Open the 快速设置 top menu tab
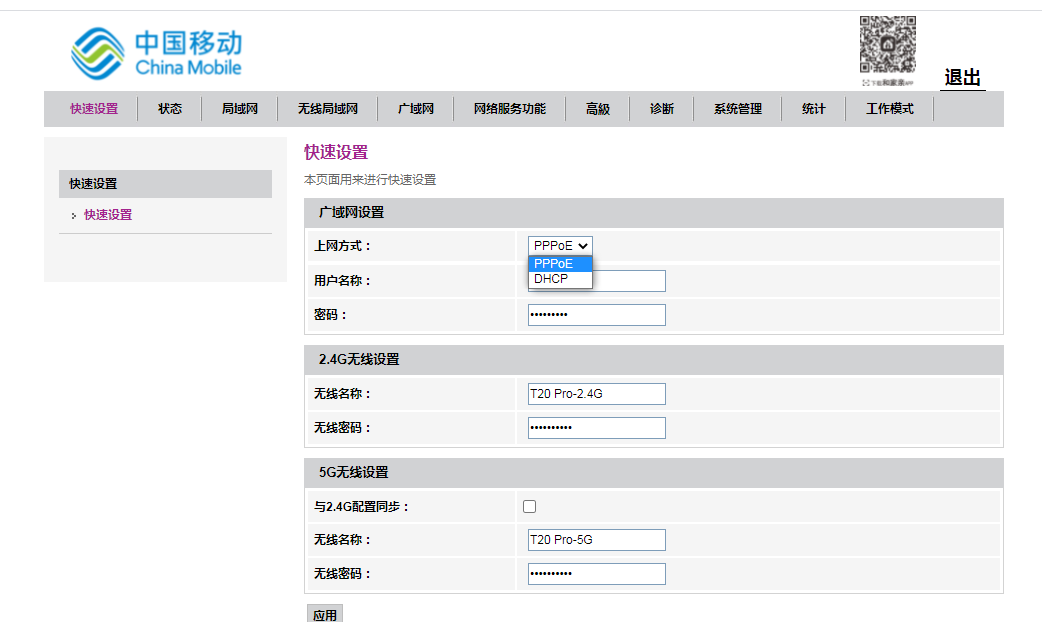Image resolution: width=1042 pixels, height=622 pixels. (x=94, y=108)
